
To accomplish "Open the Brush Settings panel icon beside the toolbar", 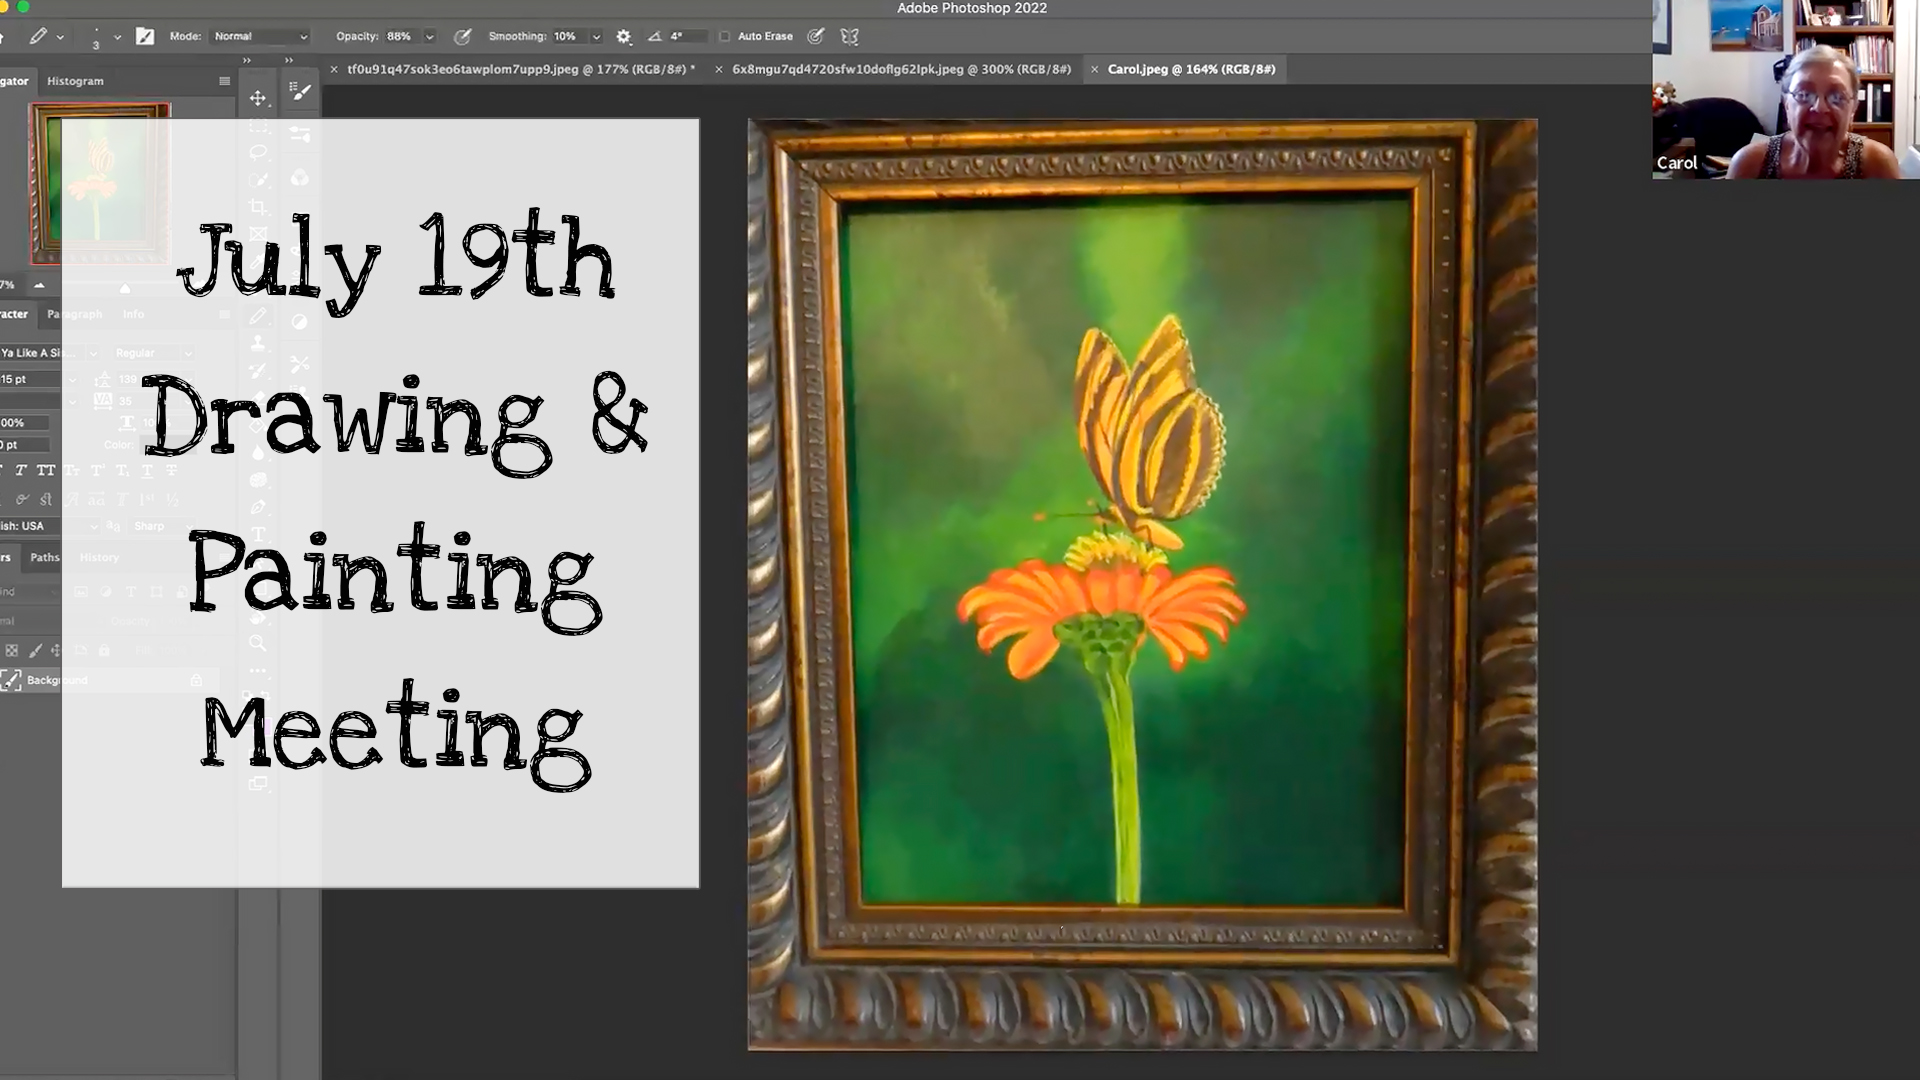I will [x=300, y=92].
